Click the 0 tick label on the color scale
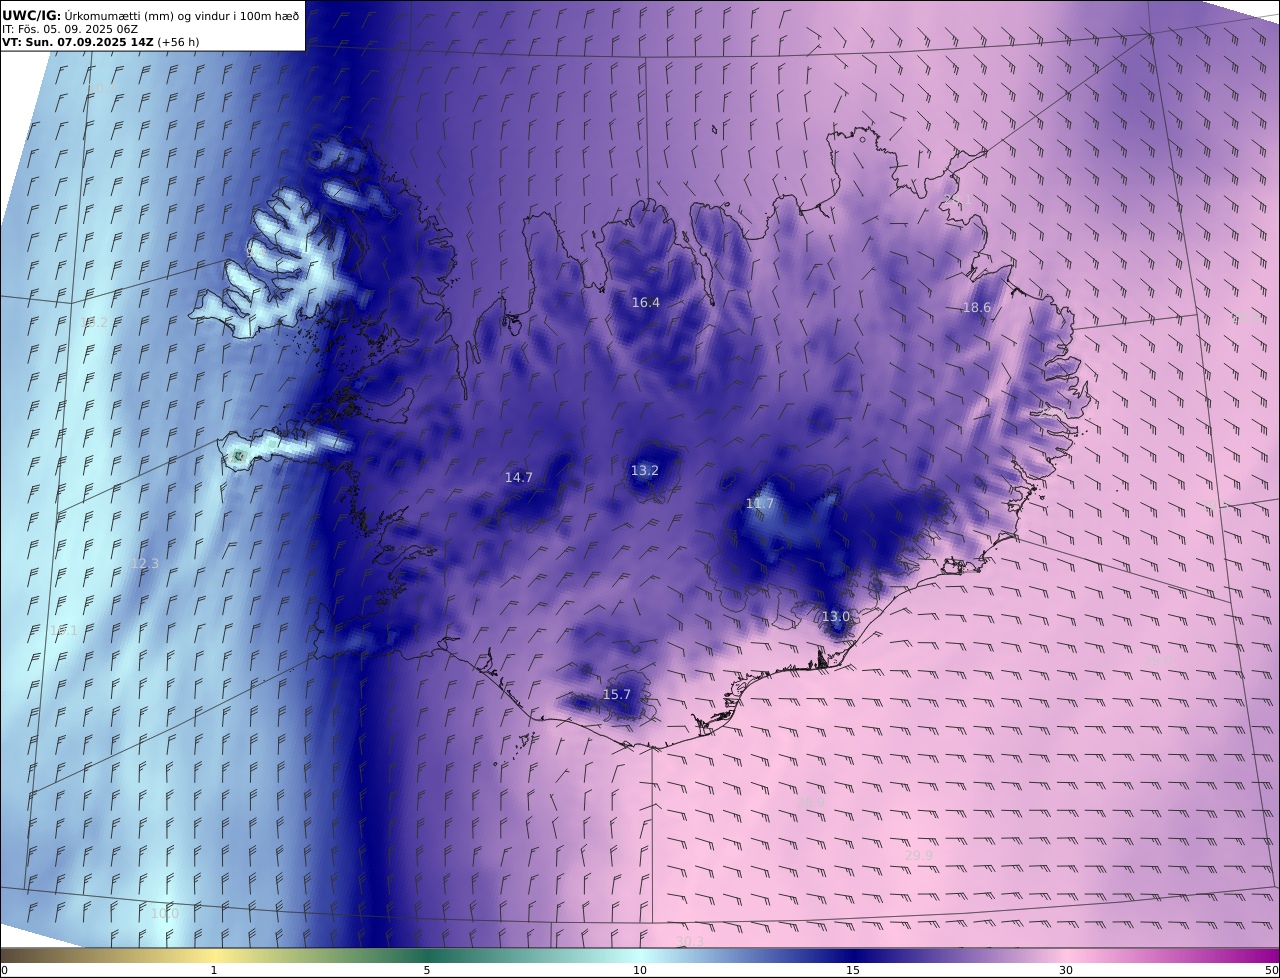 (4, 970)
